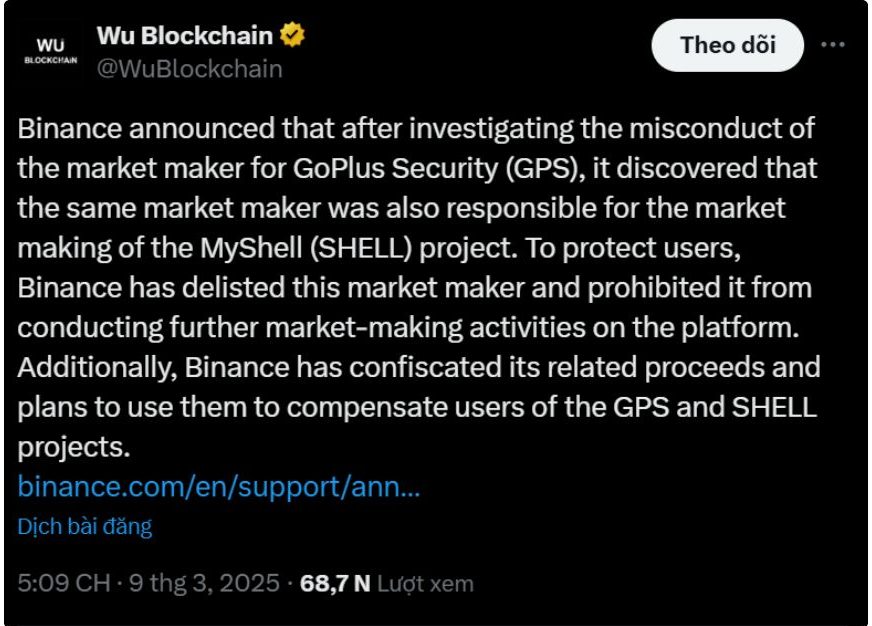The height and width of the screenshot is (626, 872).
Task: Open the Wu Blockchain profile avatar
Action: pos(50,52)
